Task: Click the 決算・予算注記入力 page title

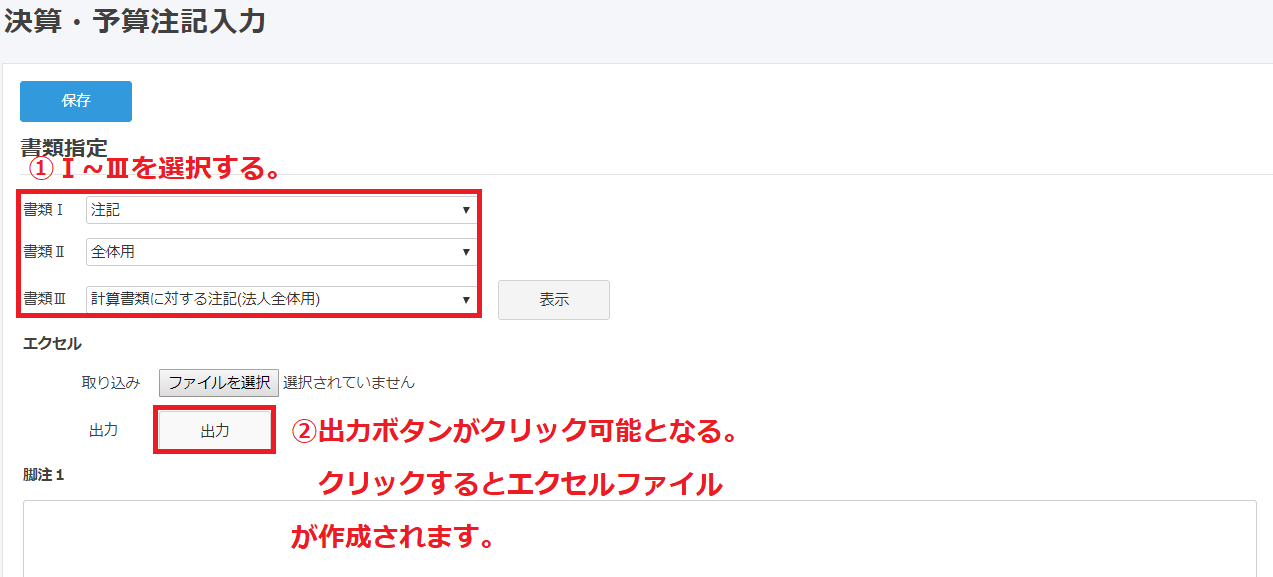Action: (x=135, y=21)
